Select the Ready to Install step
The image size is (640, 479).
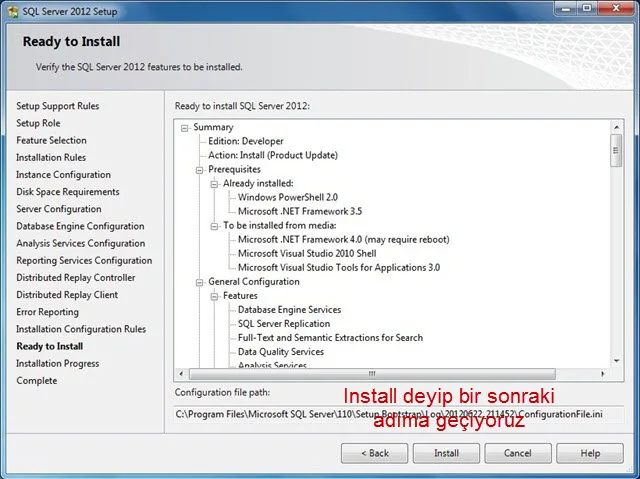point(50,346)
